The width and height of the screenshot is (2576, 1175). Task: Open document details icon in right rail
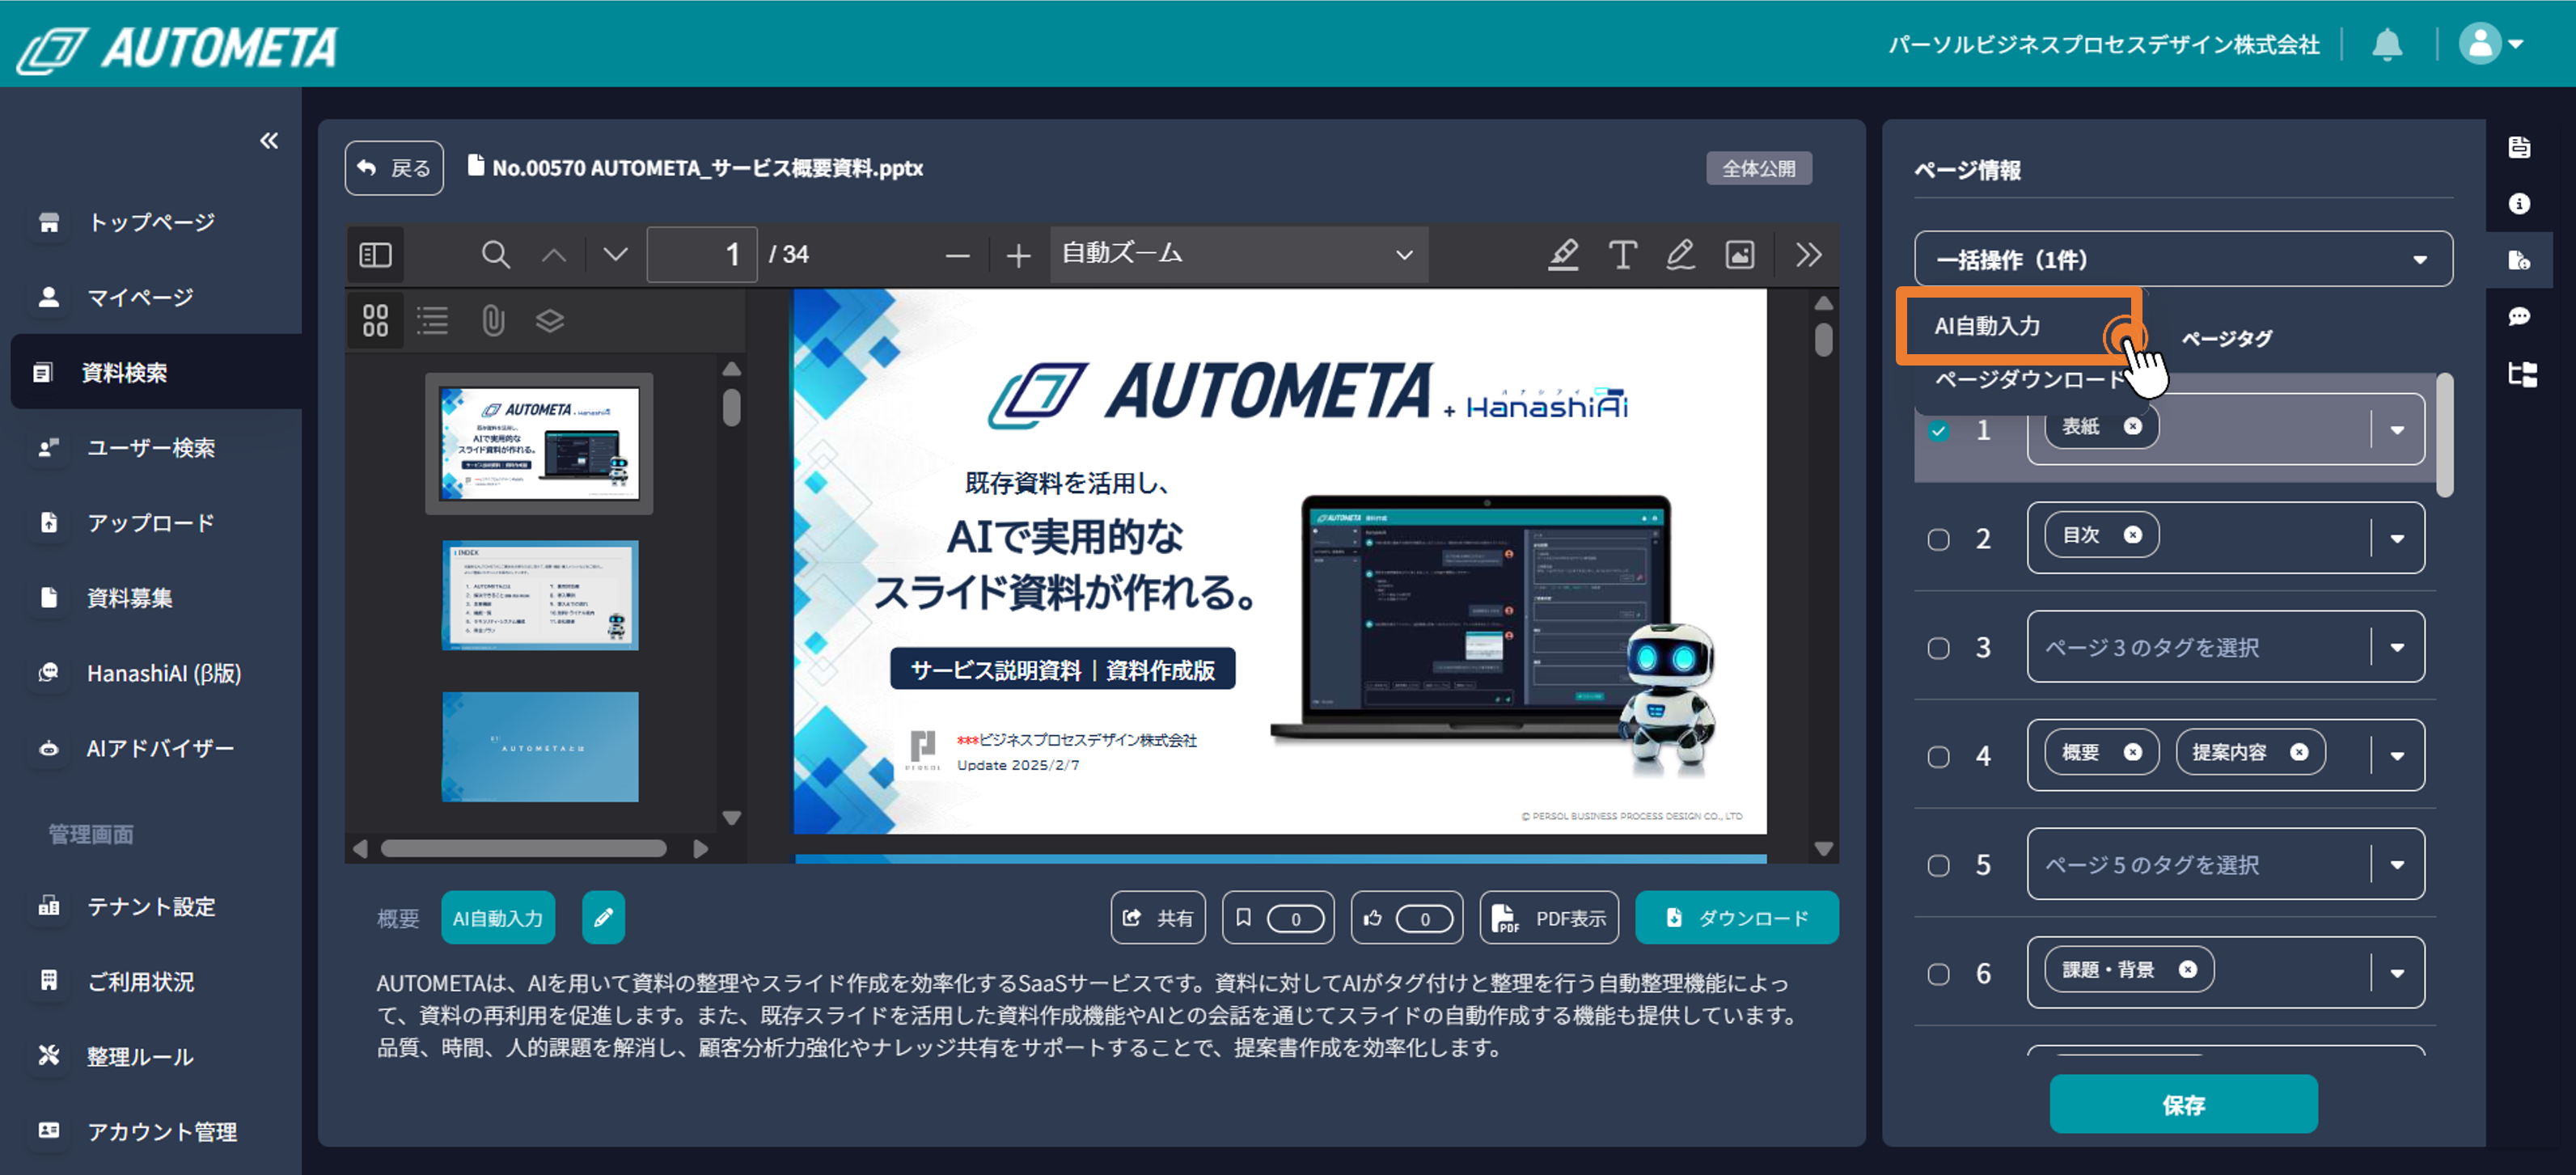(x=2519, y=148)
